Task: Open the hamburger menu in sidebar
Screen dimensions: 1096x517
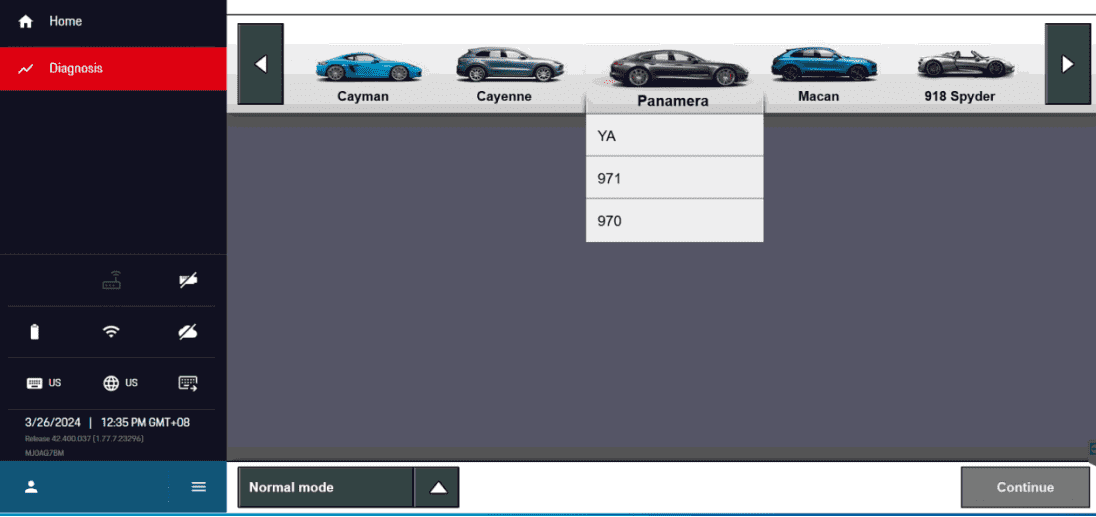Action: (199, 487)
